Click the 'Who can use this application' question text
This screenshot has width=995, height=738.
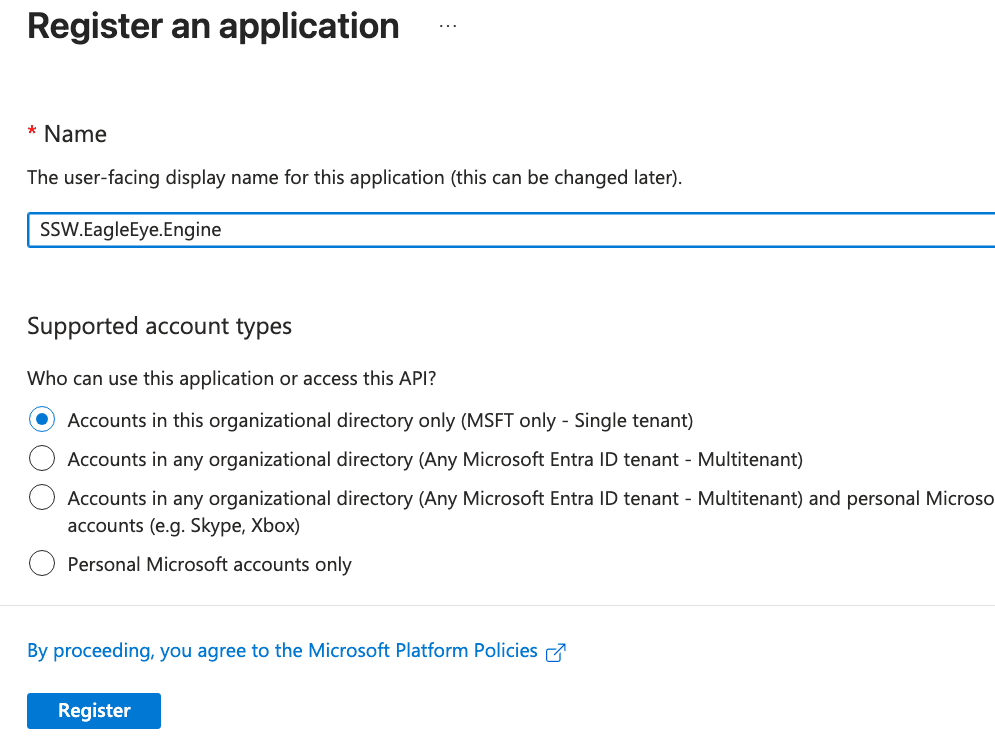click(232, 379)
